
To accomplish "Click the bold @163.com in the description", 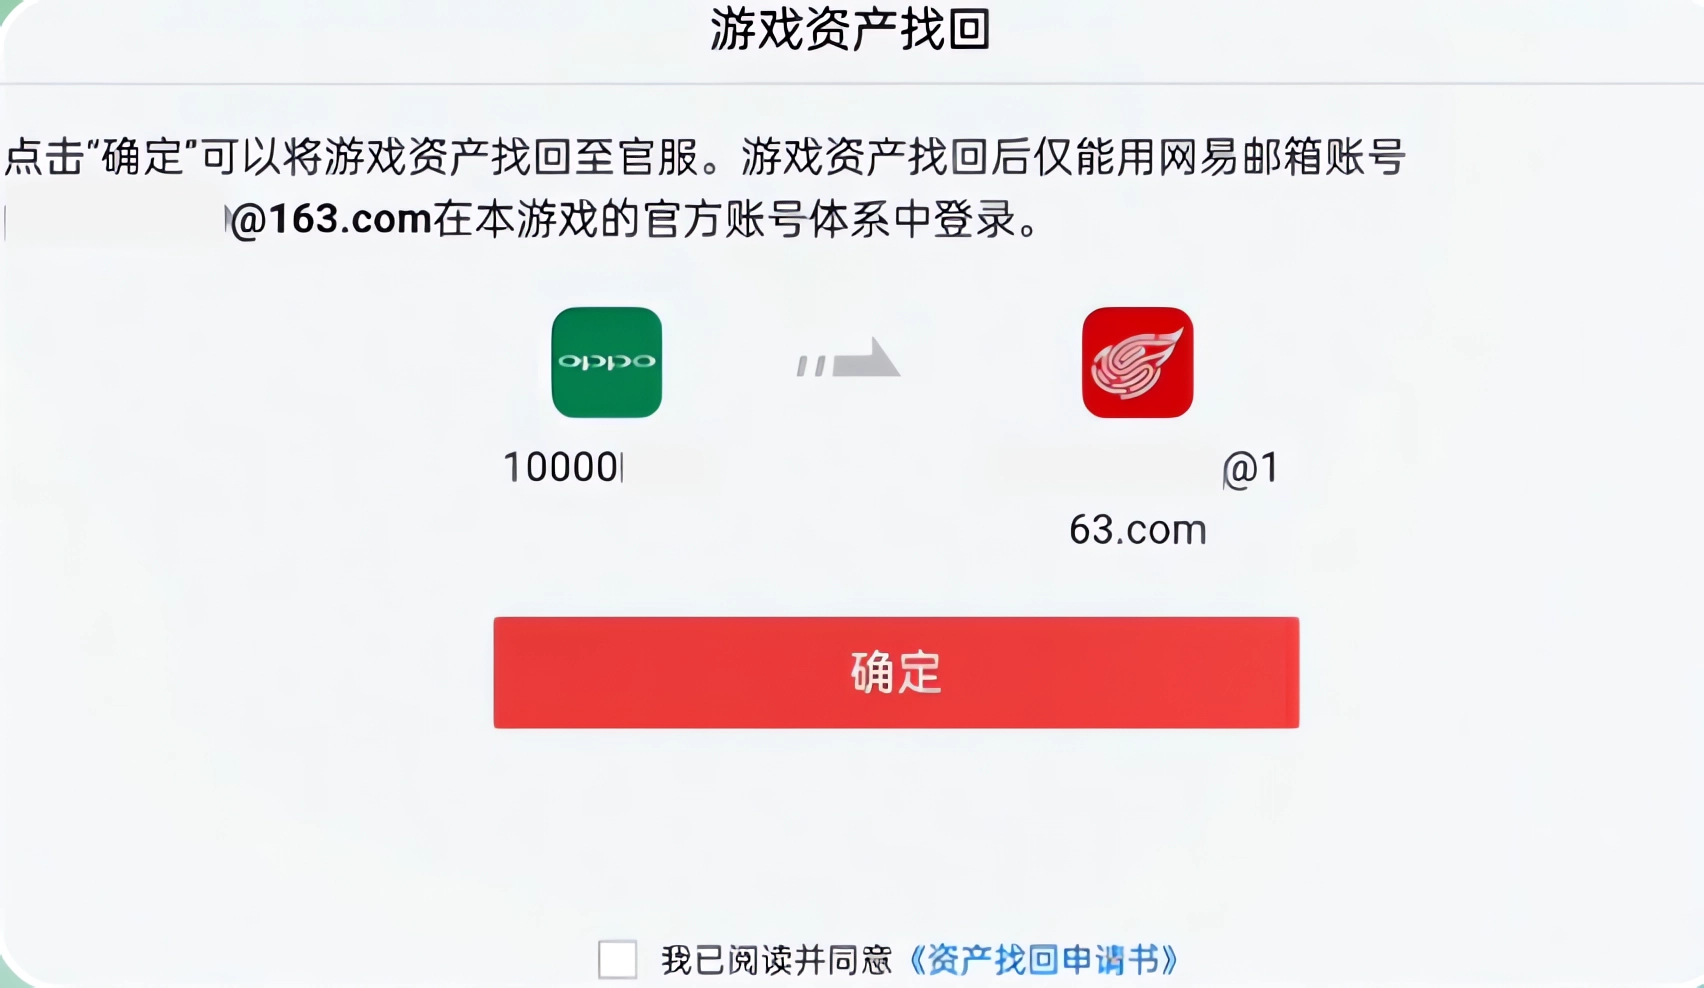I will 330,219.
